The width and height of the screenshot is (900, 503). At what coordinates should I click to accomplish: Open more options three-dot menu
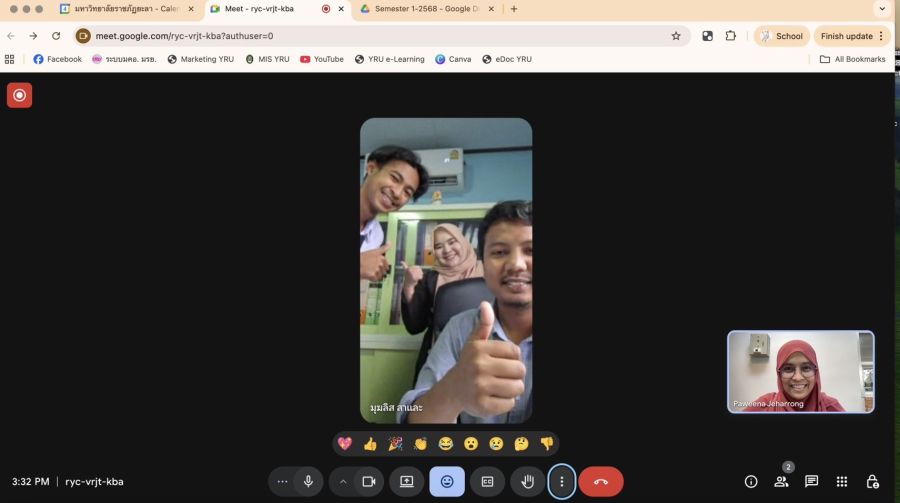click(x=562, y=481)
